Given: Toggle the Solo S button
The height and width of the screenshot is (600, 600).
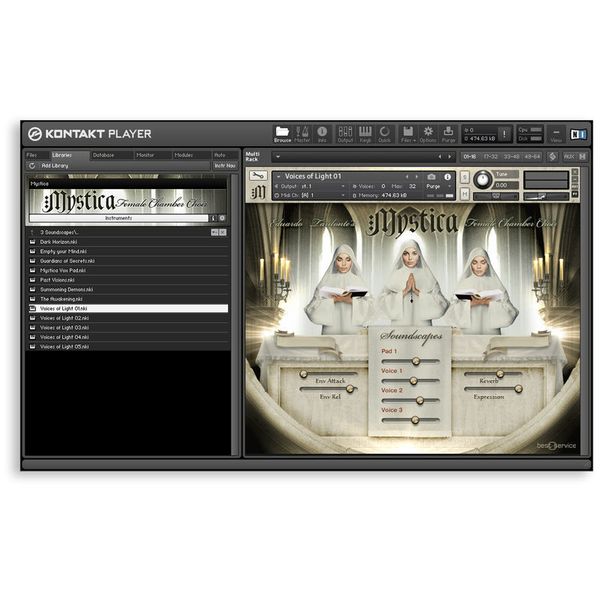Looking at the screenshot, I should click(x=465, y=177).
